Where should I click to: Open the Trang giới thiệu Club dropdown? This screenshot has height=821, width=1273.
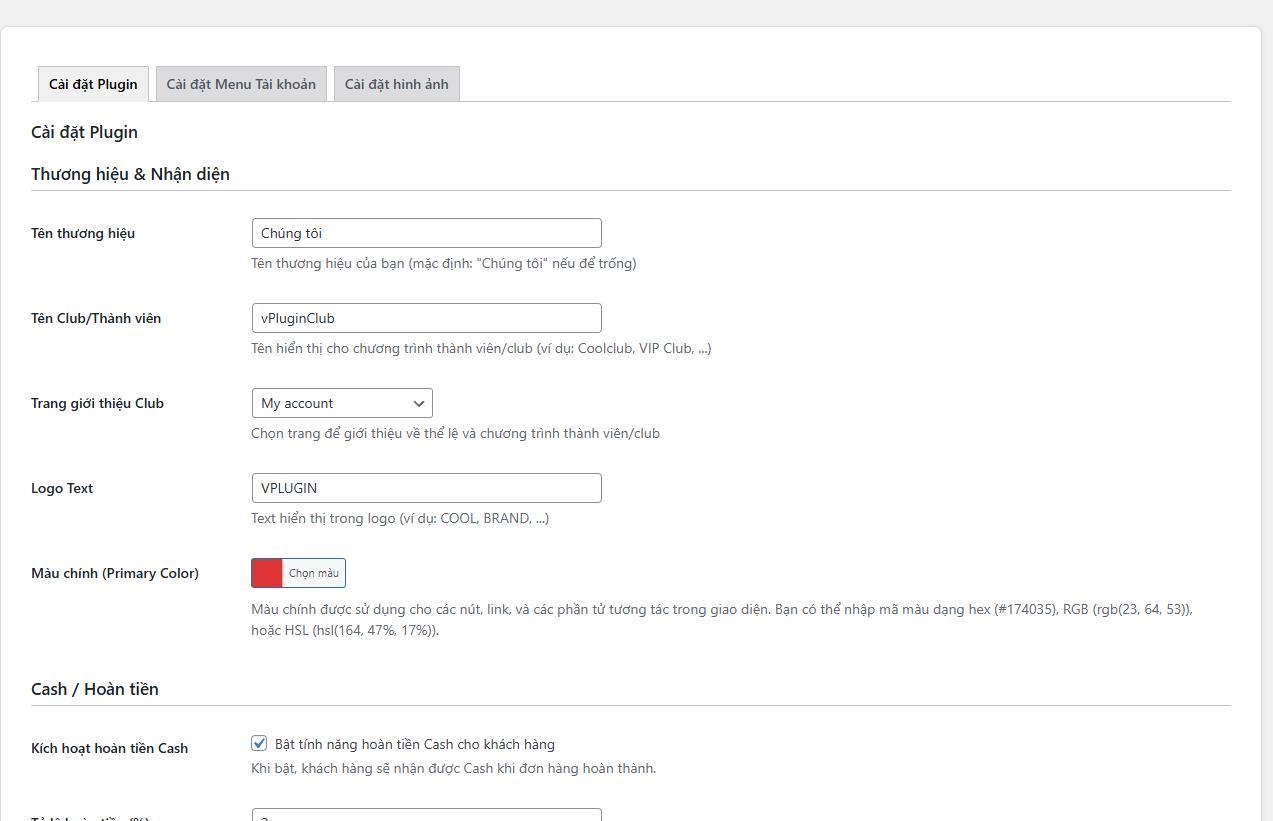point(342,403)
